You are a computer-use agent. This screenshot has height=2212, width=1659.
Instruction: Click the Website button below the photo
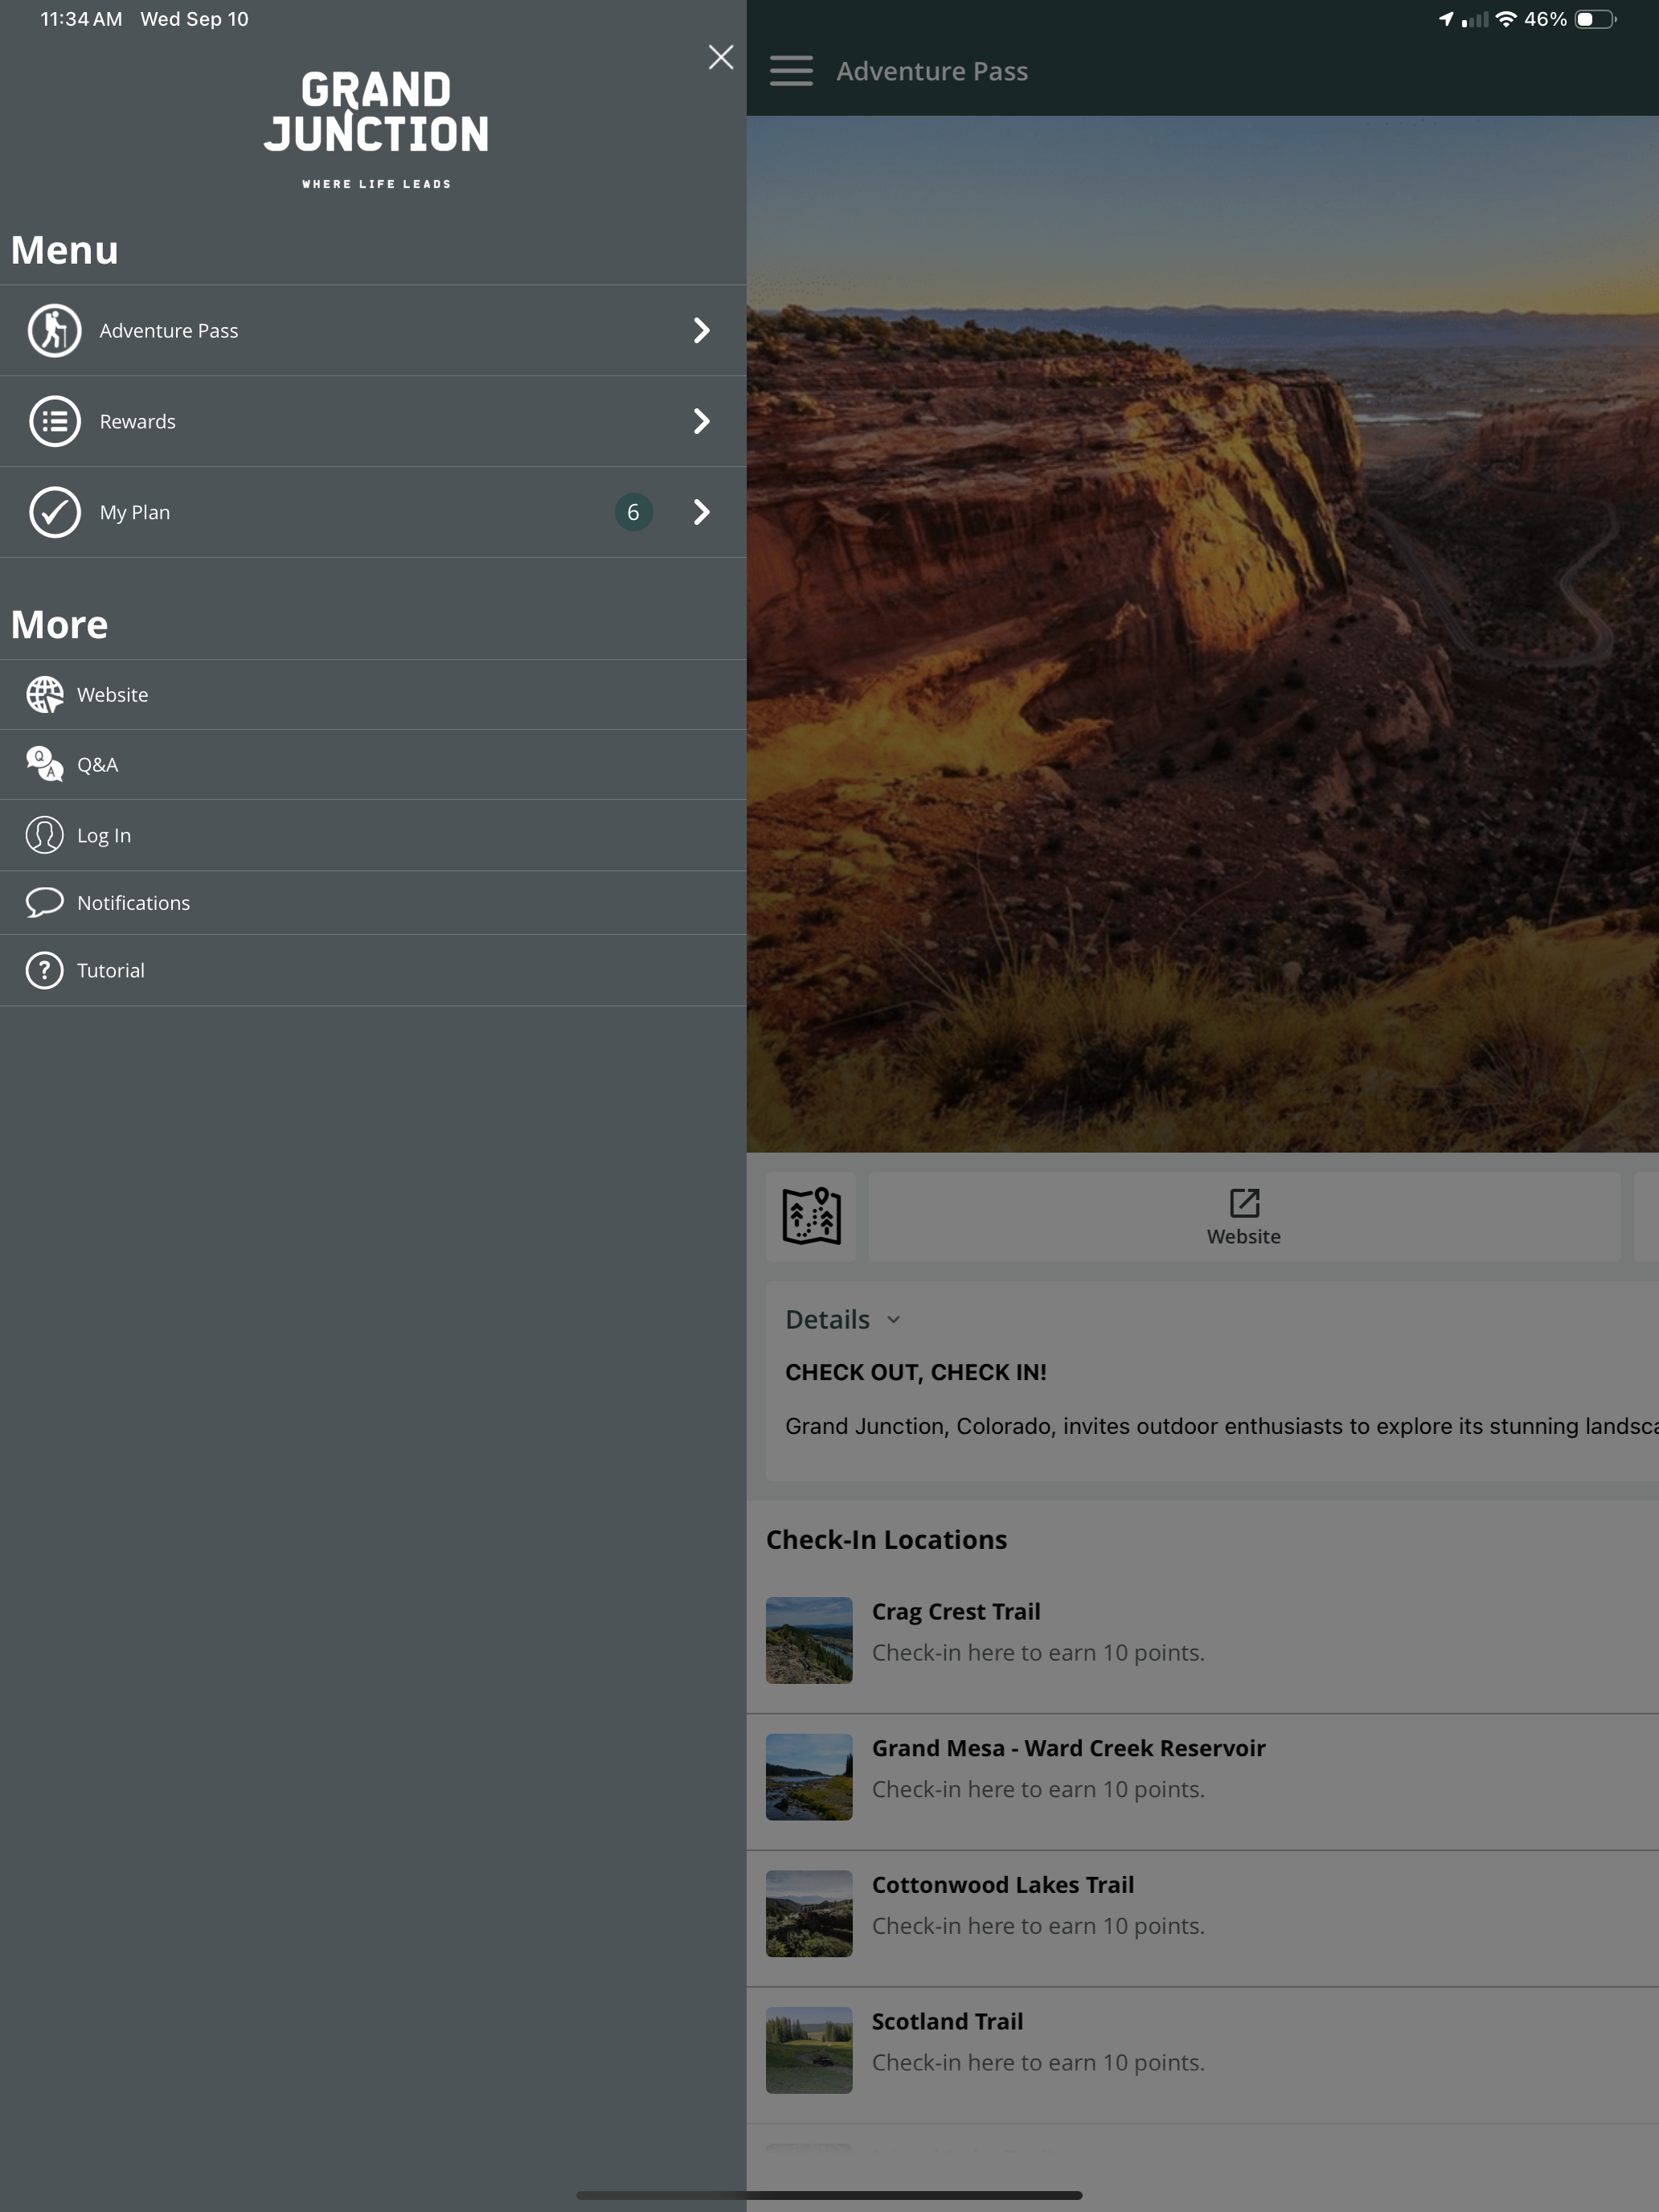[1244, 1216]
